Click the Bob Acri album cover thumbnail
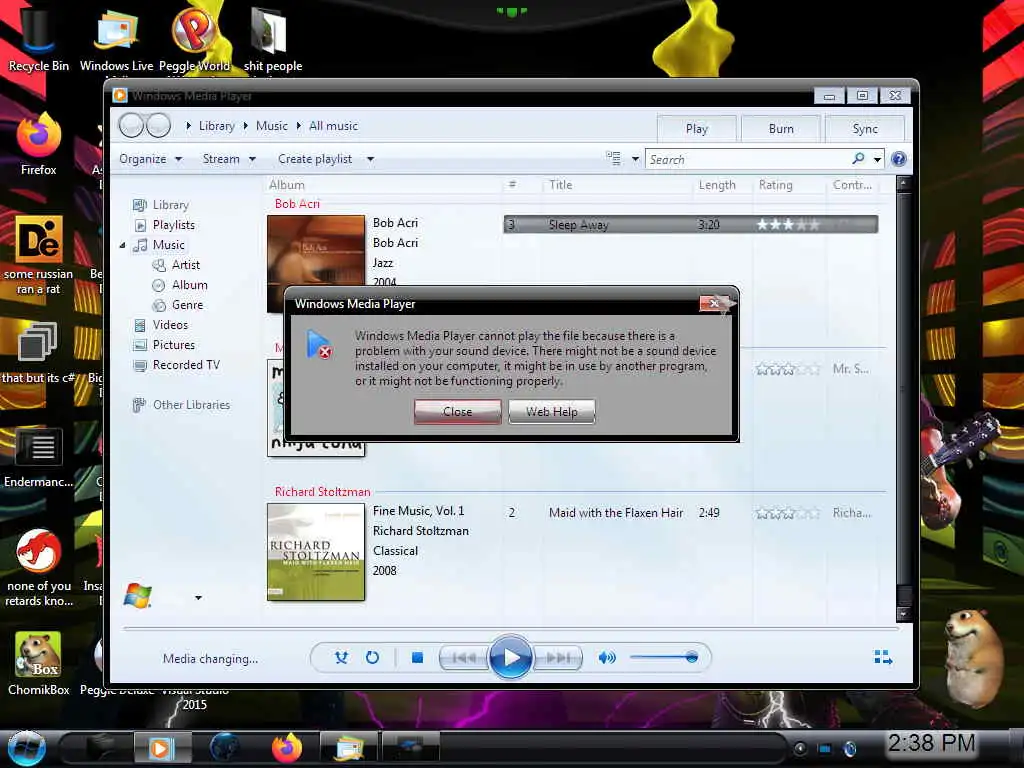 click(x=316, y=251)
